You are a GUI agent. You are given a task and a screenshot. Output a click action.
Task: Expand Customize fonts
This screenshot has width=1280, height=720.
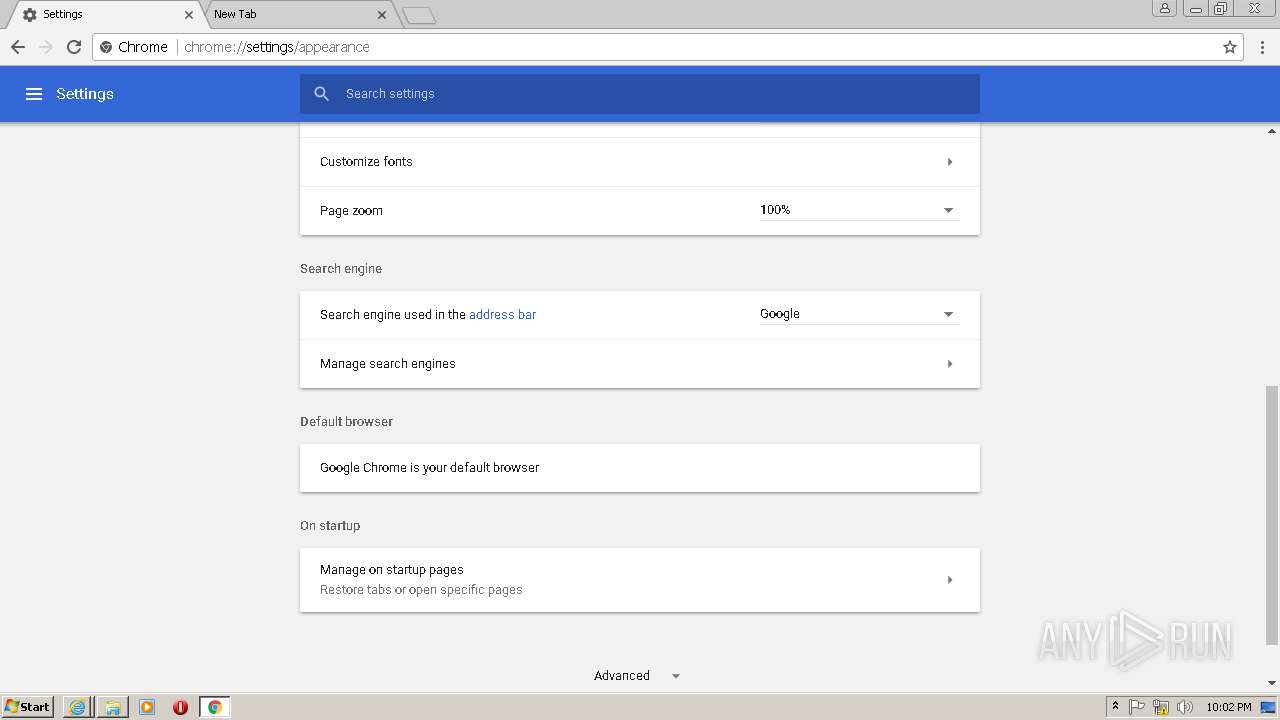tap(640, 162)
